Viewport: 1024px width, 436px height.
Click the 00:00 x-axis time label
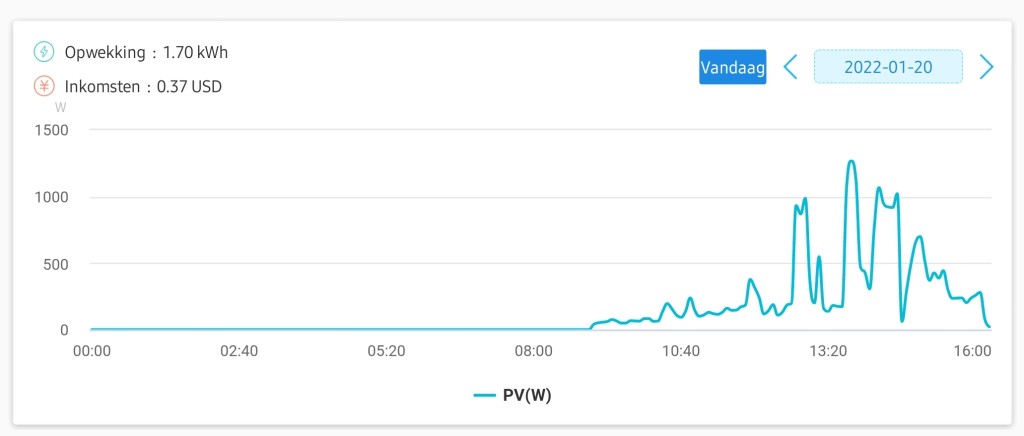coord(92,351)
